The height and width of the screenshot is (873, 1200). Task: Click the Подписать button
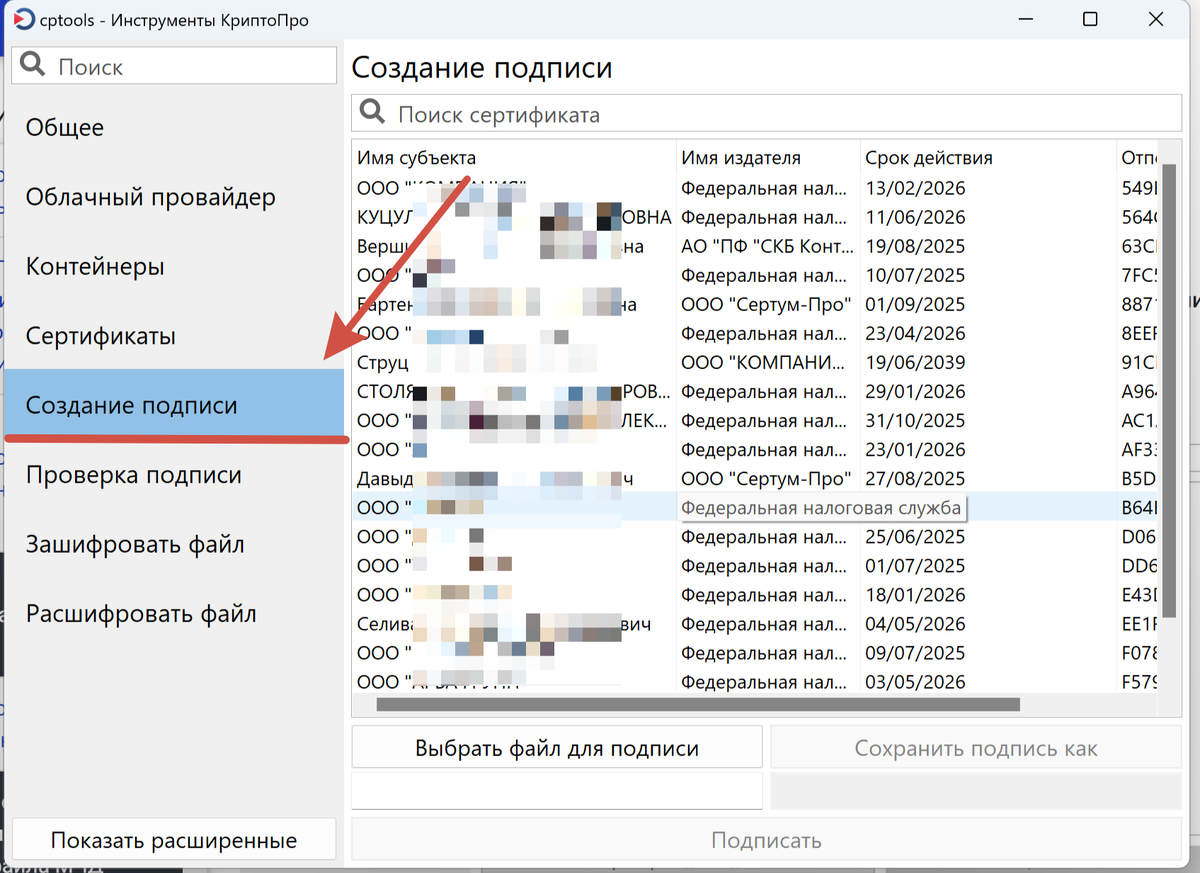(766, 840)
